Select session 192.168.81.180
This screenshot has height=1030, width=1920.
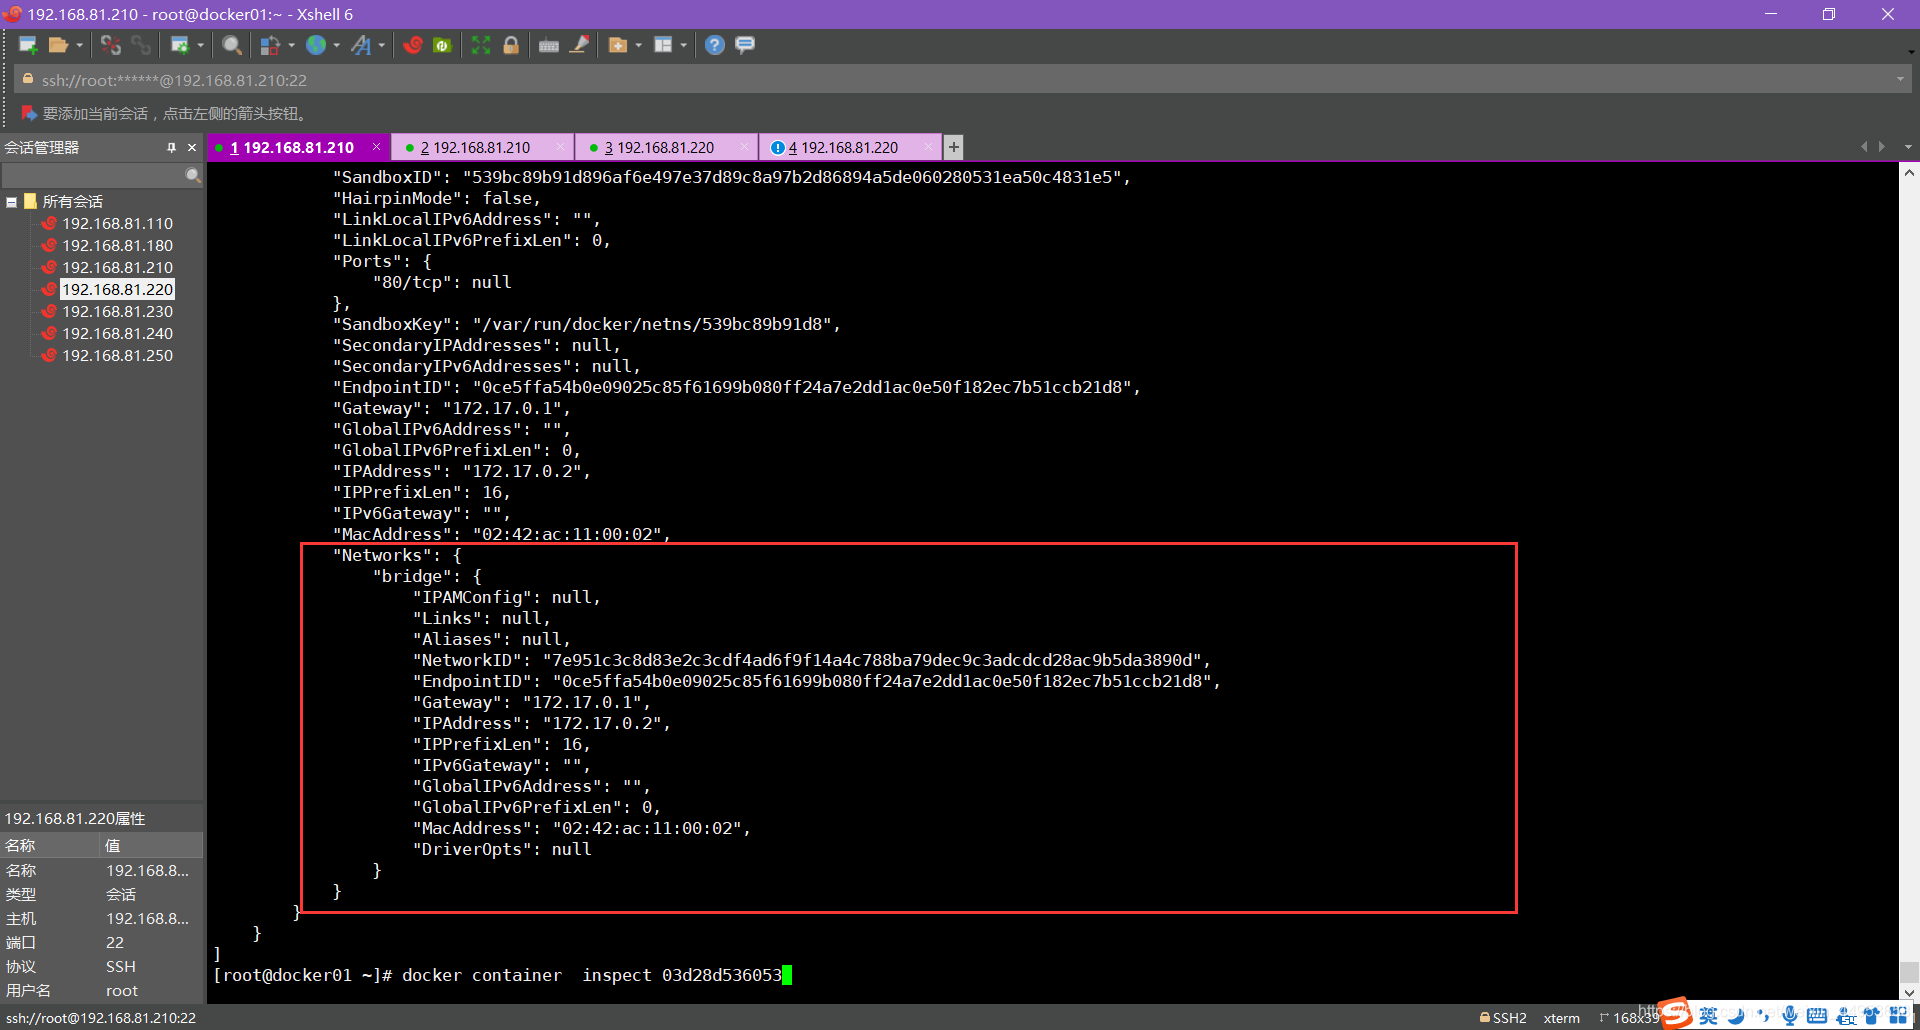[x=117, y=245]
